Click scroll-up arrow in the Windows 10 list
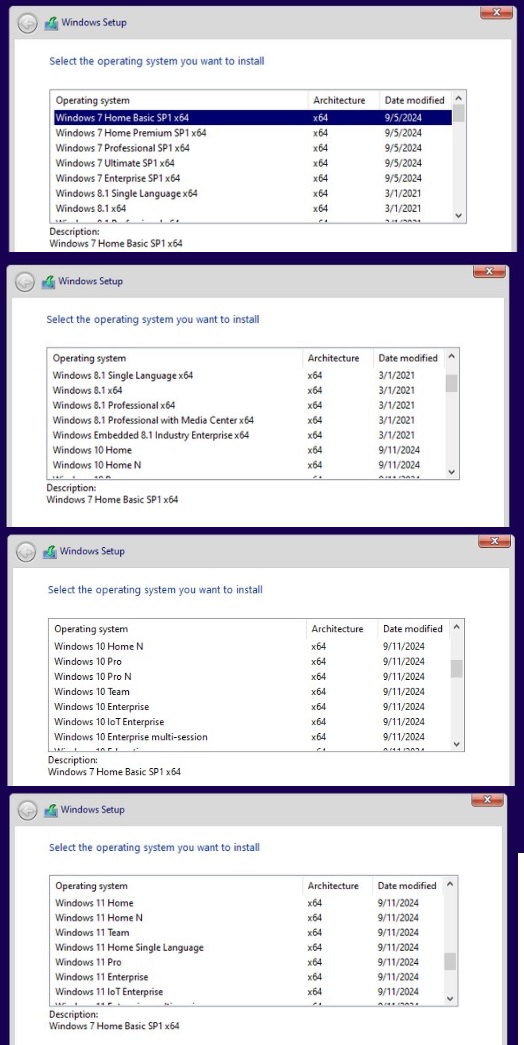The height and width of the screenshot is (1045, 524). click(x=457, y=627)
